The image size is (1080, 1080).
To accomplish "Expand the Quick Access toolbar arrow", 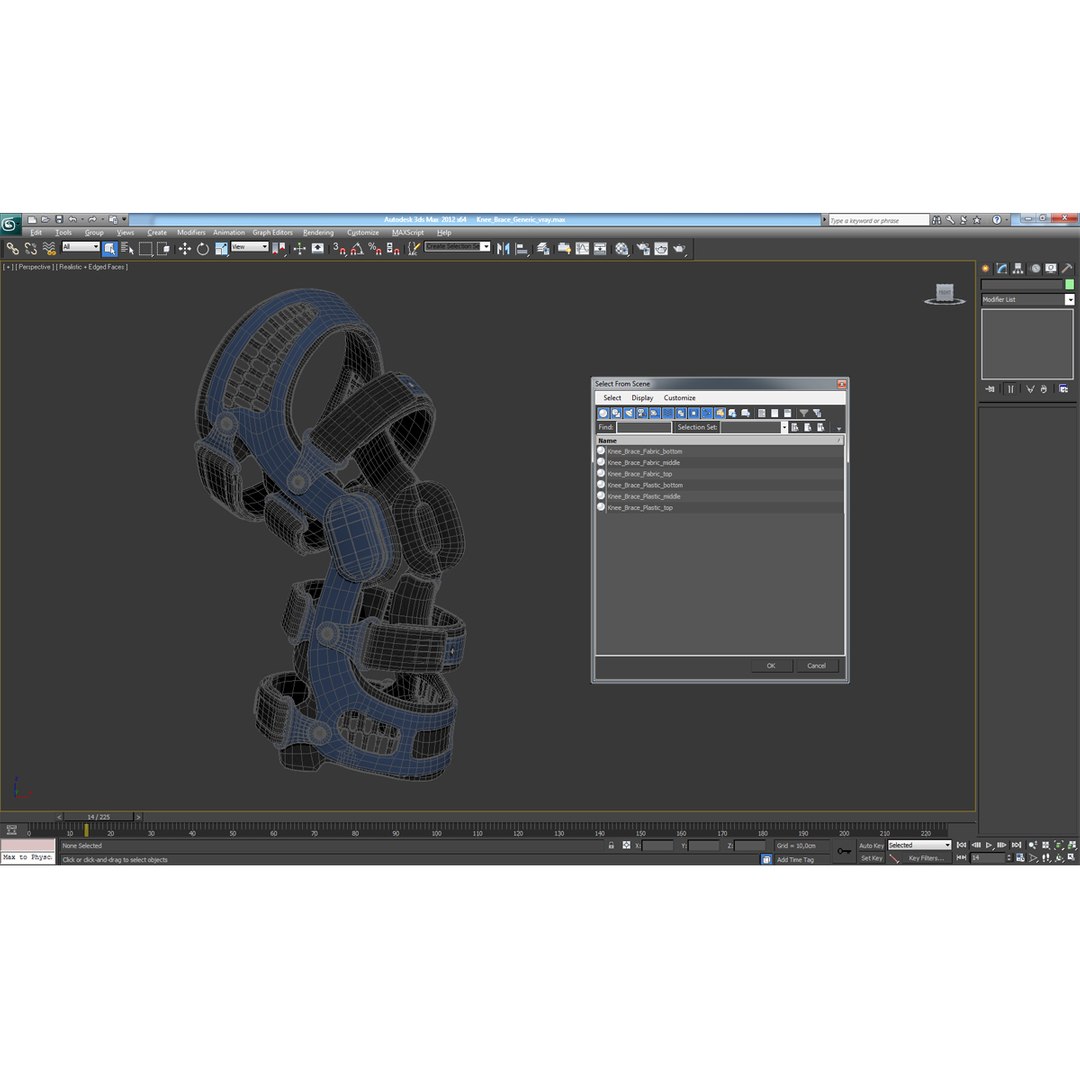I will [x=125, y=219].
